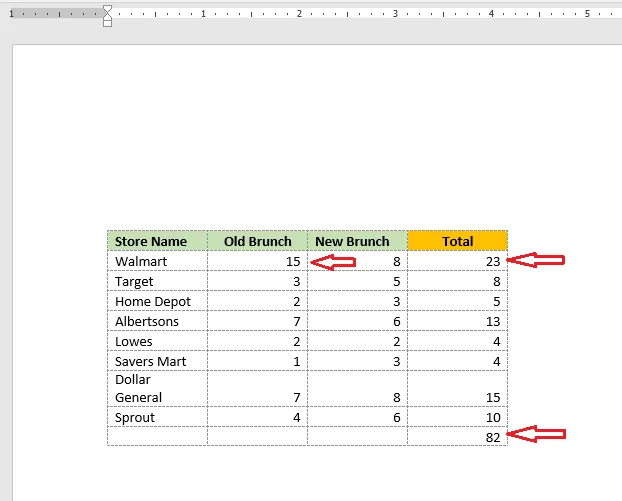This screenshot has width=622, height=501.
Task: Click Home Depot's New Brunch value 3
Action: (x=397, y=301)
